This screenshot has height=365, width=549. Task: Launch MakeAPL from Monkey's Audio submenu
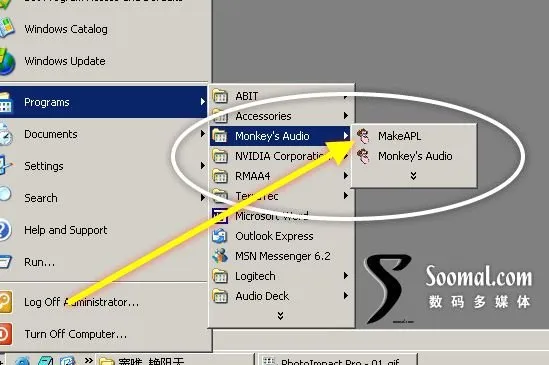click(x=414, y=136)
